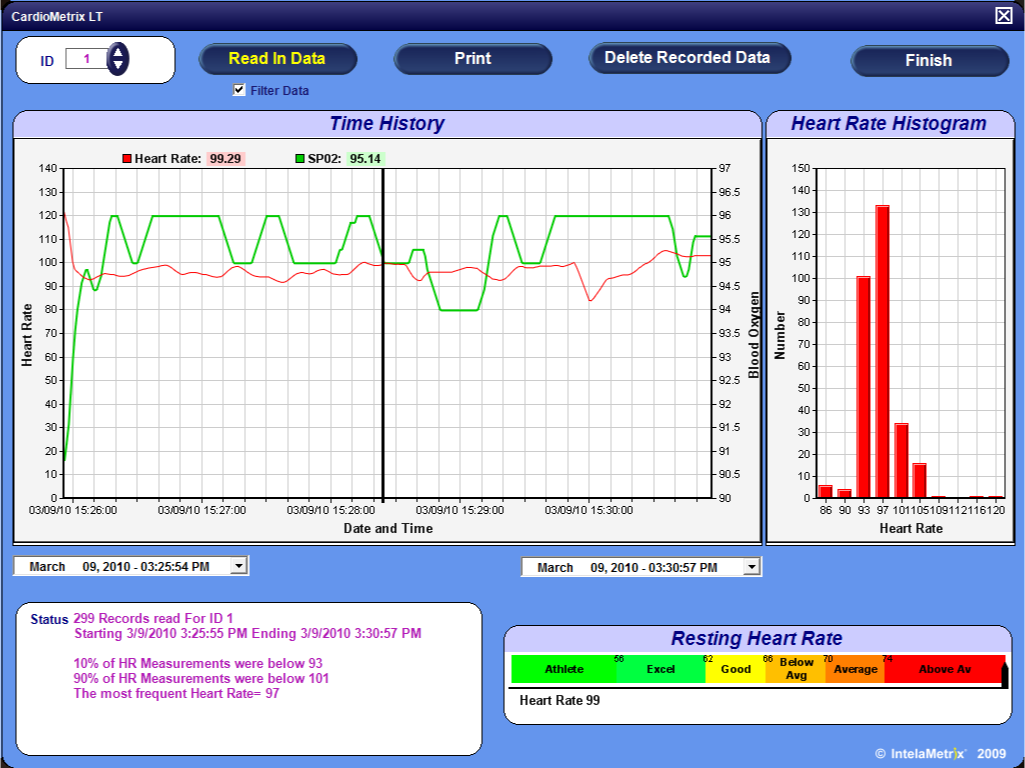Click the 'Heart Rate 99' text
Viewport: 1025px width, 768px height.
pos(560,701)
